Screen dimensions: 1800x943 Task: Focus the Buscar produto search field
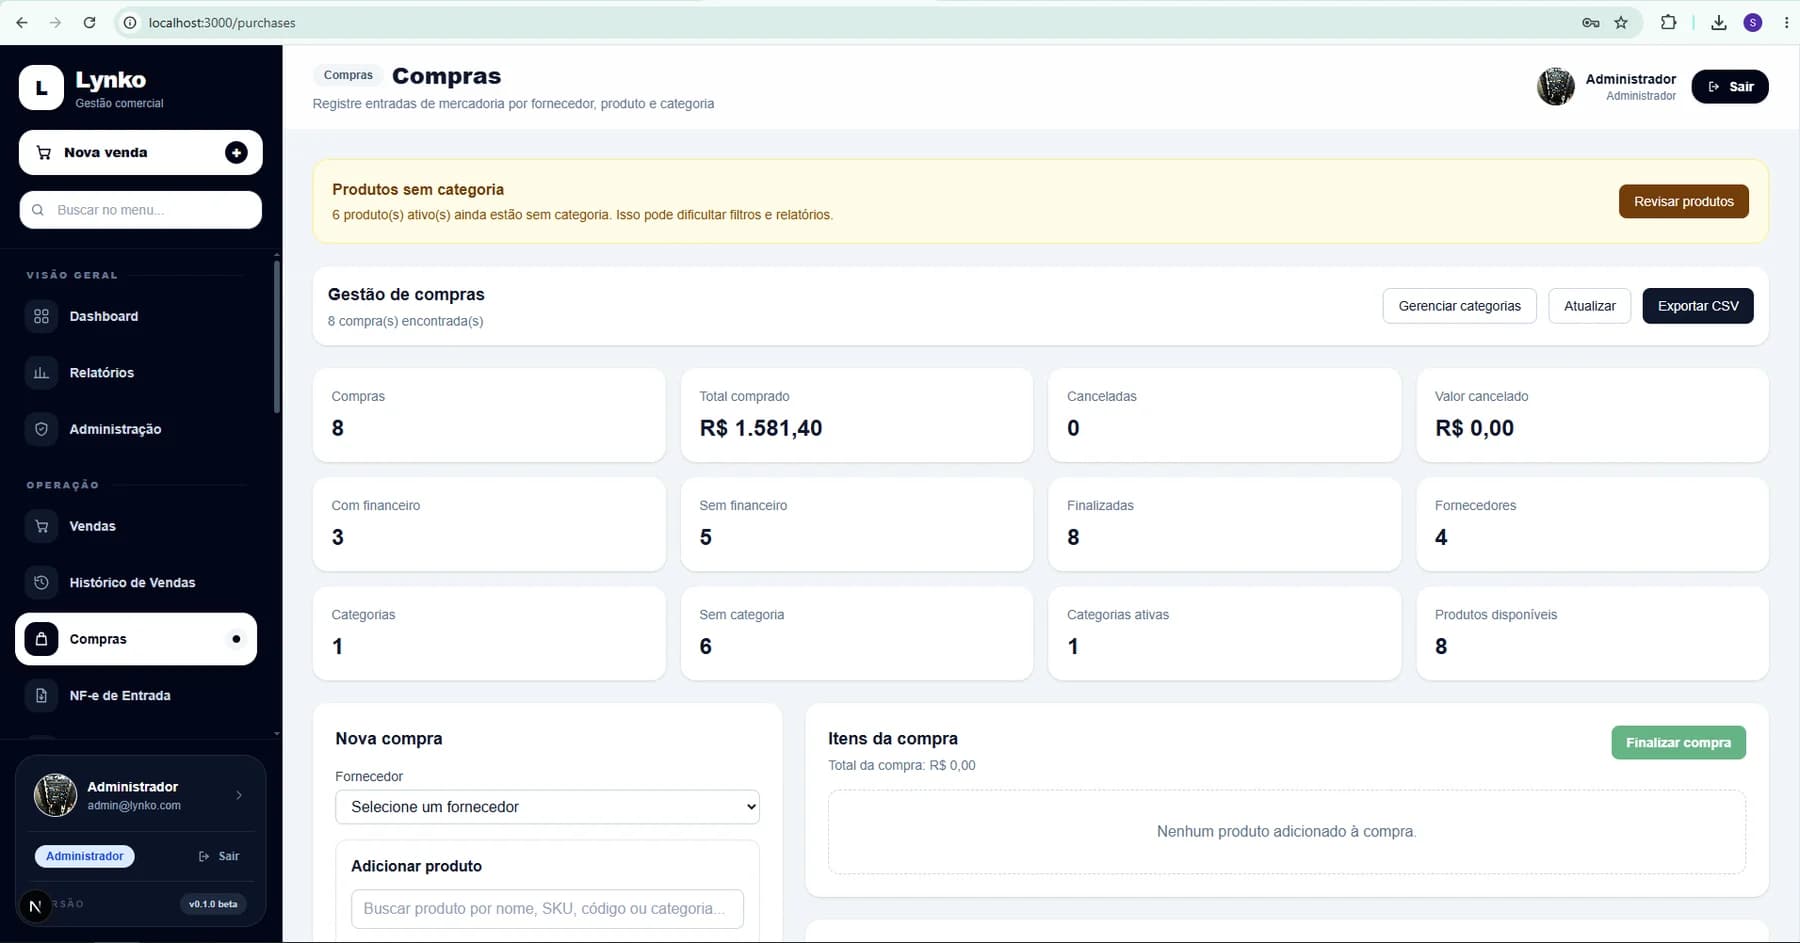(547, 908)
